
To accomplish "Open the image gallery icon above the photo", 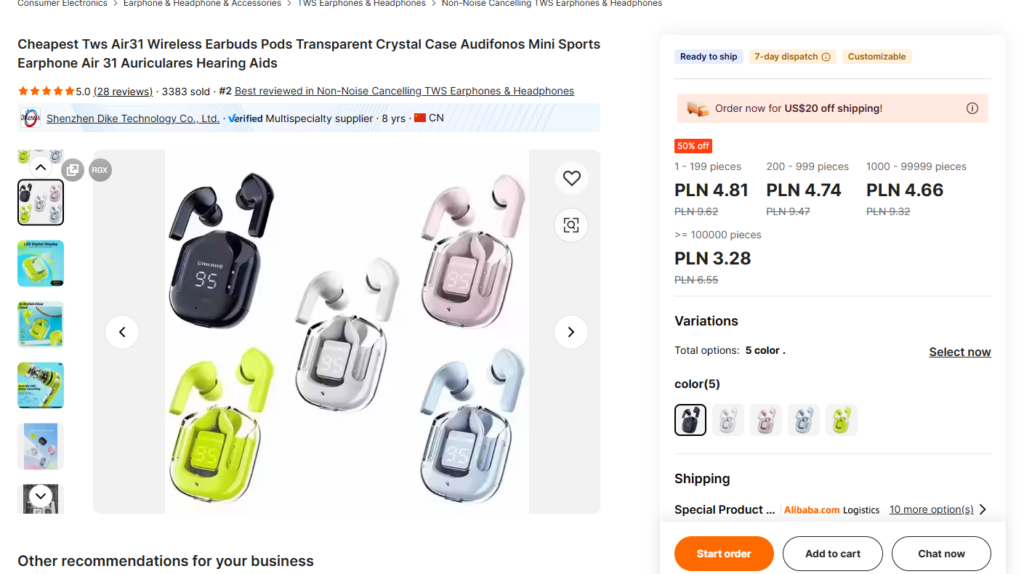I will [72, 170].
